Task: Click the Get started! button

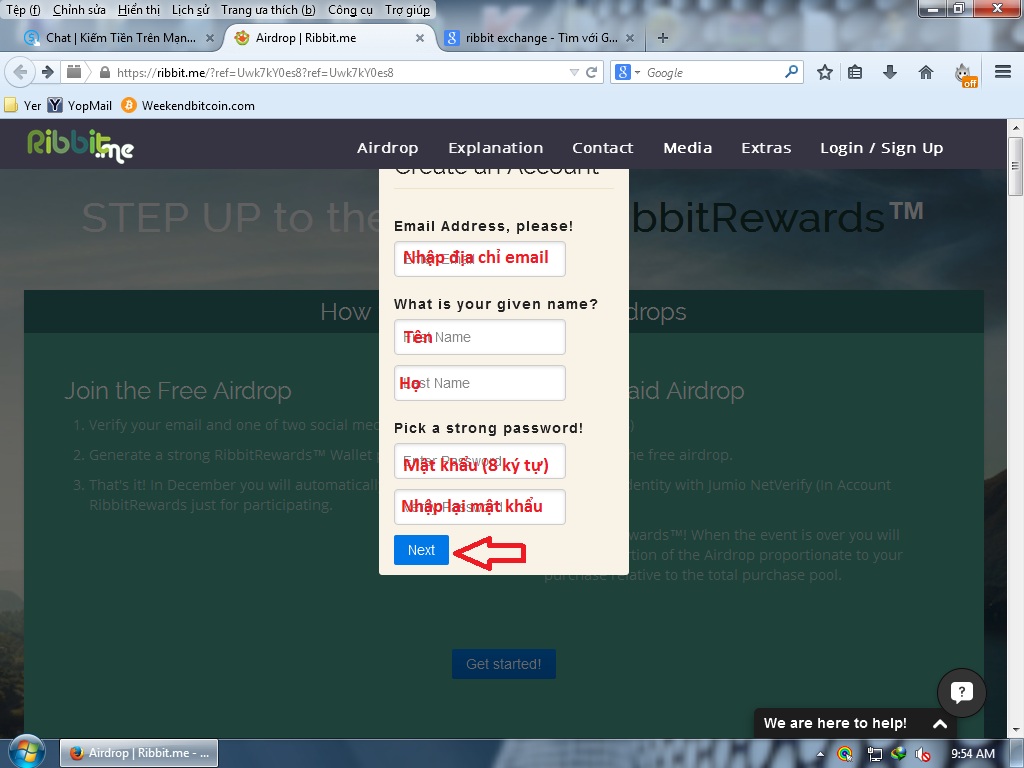Action: 504,664
